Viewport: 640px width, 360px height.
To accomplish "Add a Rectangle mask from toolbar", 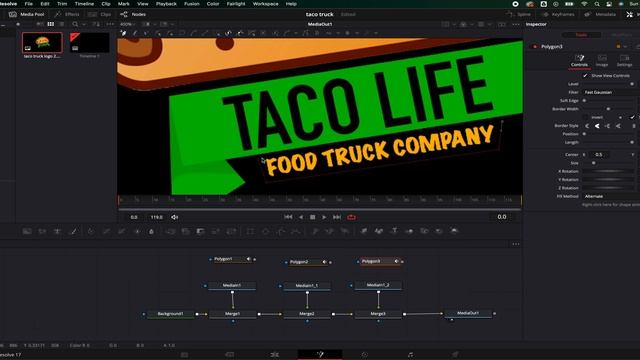I will click(x=250, y=231).
